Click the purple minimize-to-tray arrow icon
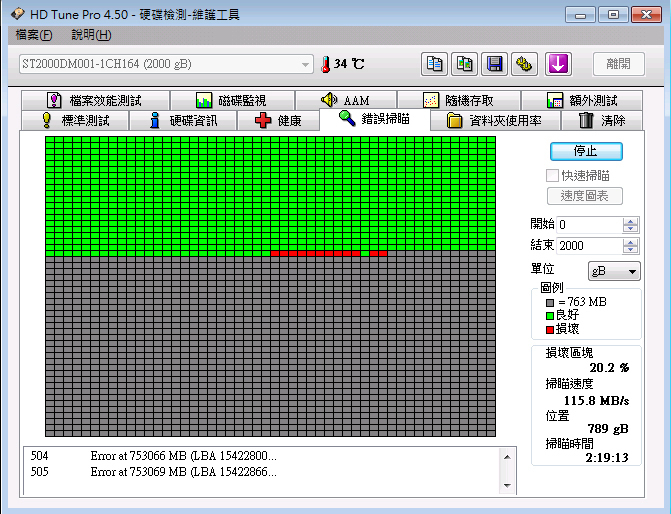The width and height of the screenshot is (671, 514). pos(558,64)
